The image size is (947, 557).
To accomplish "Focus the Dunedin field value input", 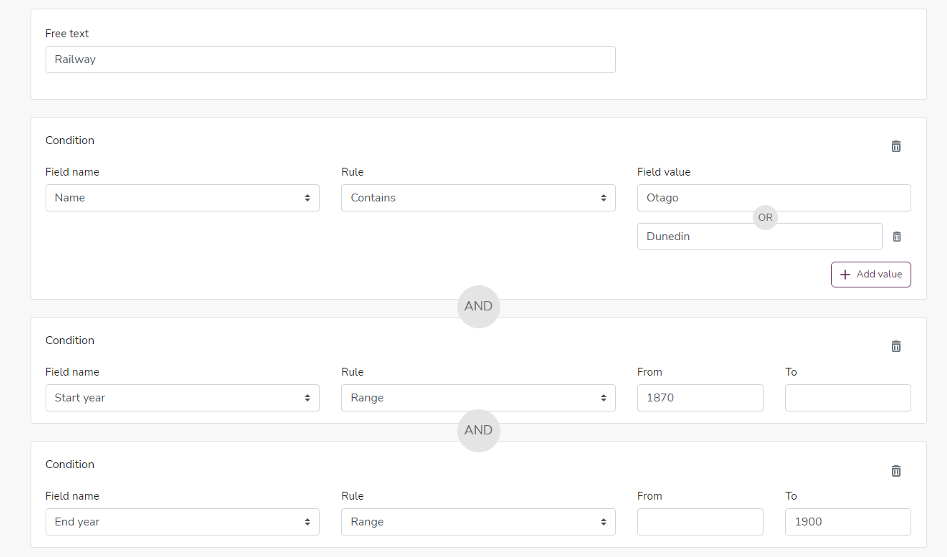I will point(759,236).
